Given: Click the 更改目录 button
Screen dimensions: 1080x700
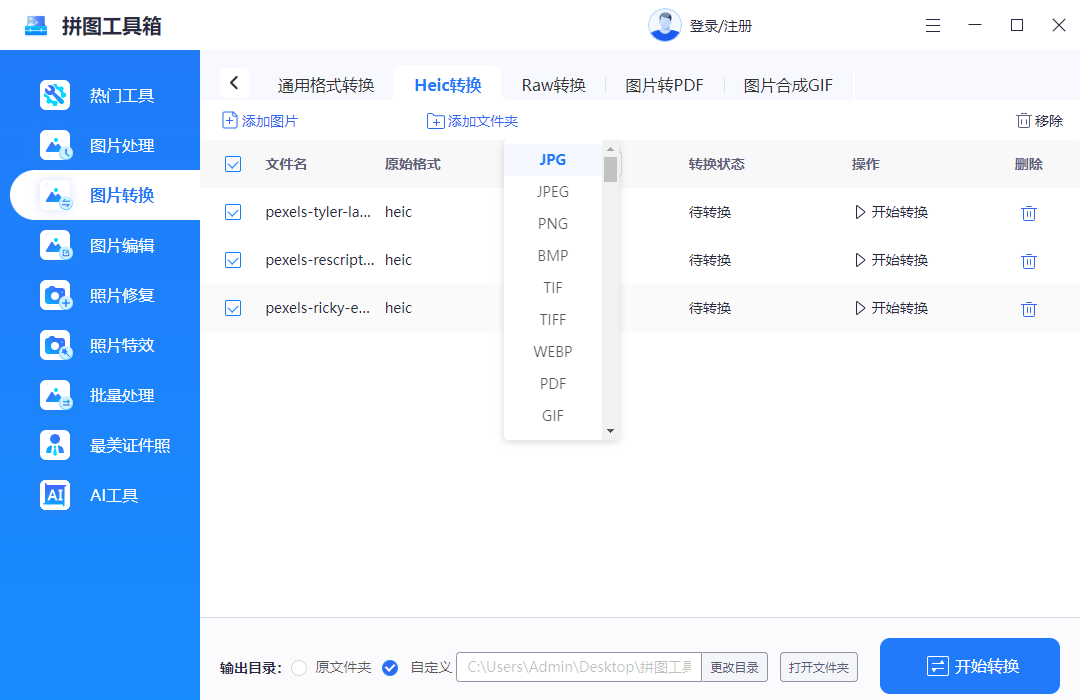Looking at the screenshot, I should pos(735,667).
